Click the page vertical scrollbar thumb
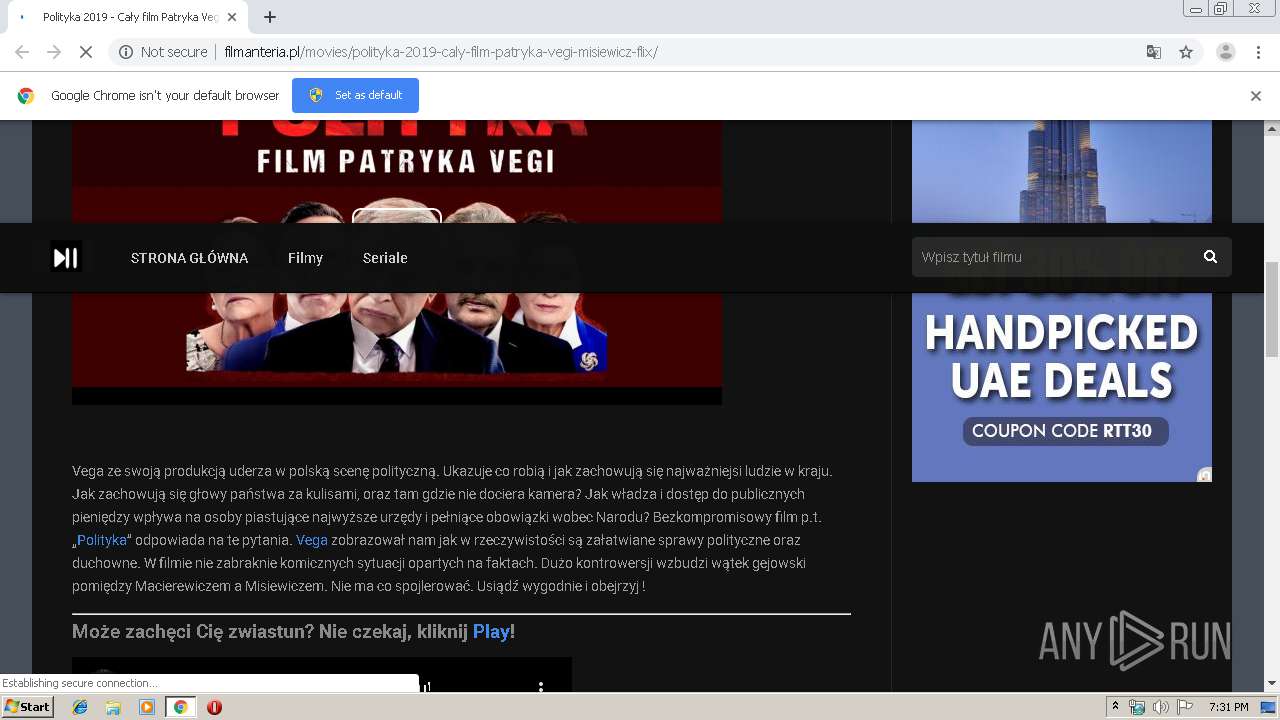1280x720 pixels. coord(1272,309)
